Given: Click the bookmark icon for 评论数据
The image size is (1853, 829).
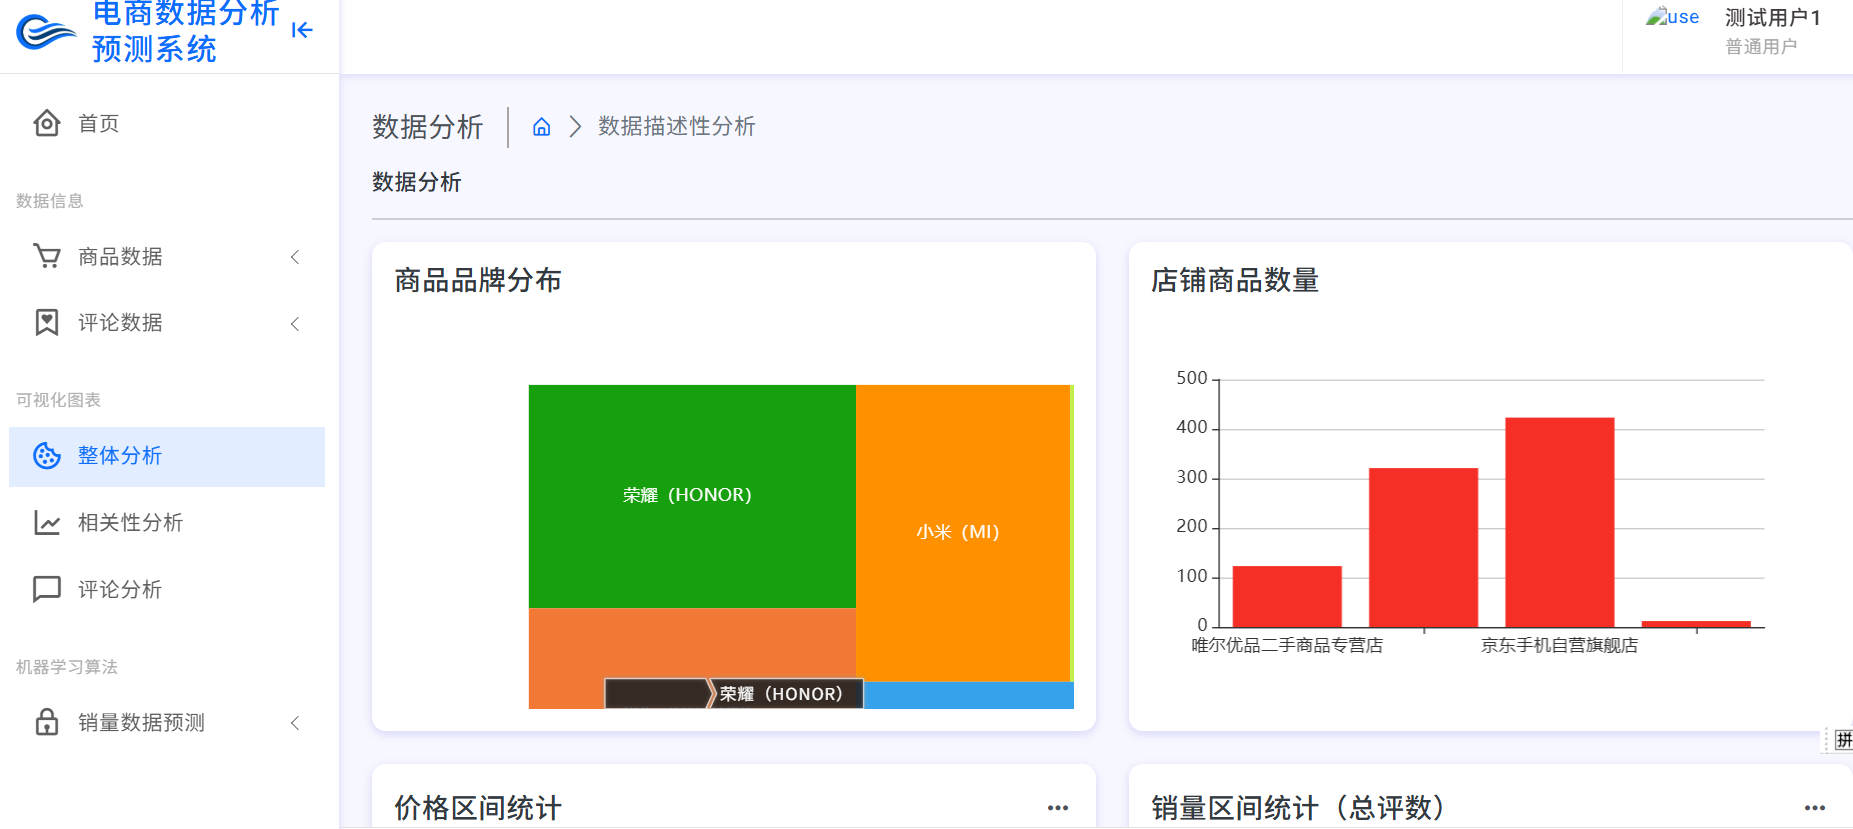Looking at the screenshot, I should pos(47,322).
